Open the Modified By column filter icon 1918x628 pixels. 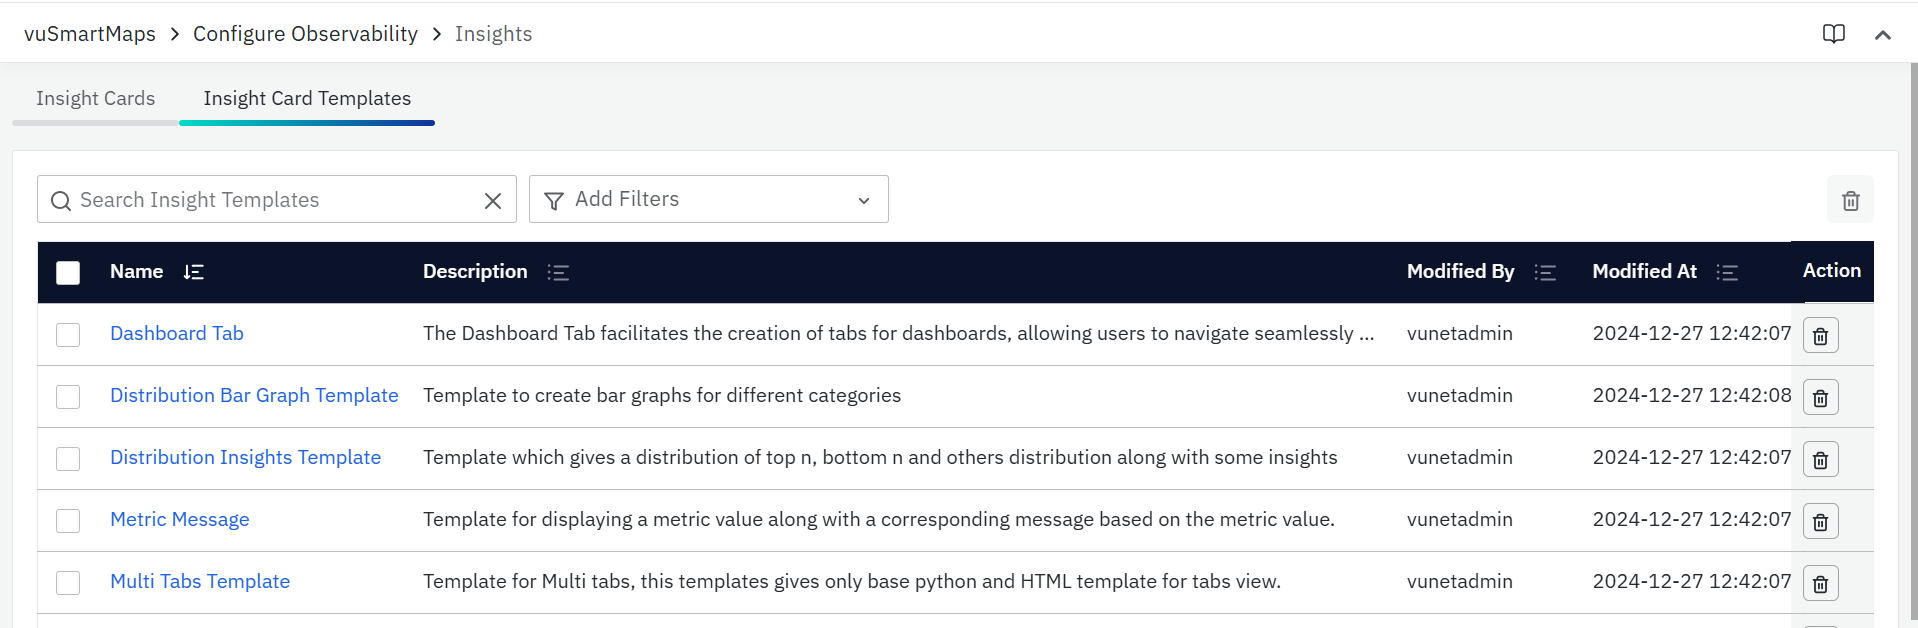pyautogui.click(x=1545, y=272)
